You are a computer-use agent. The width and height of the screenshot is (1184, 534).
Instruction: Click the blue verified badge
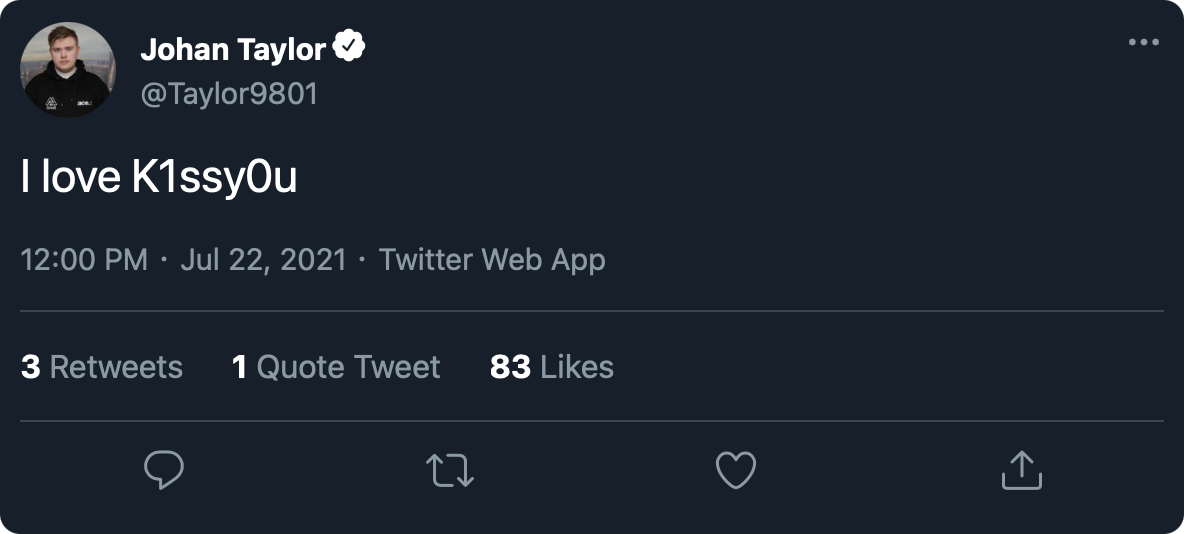[x=349, y=46]
